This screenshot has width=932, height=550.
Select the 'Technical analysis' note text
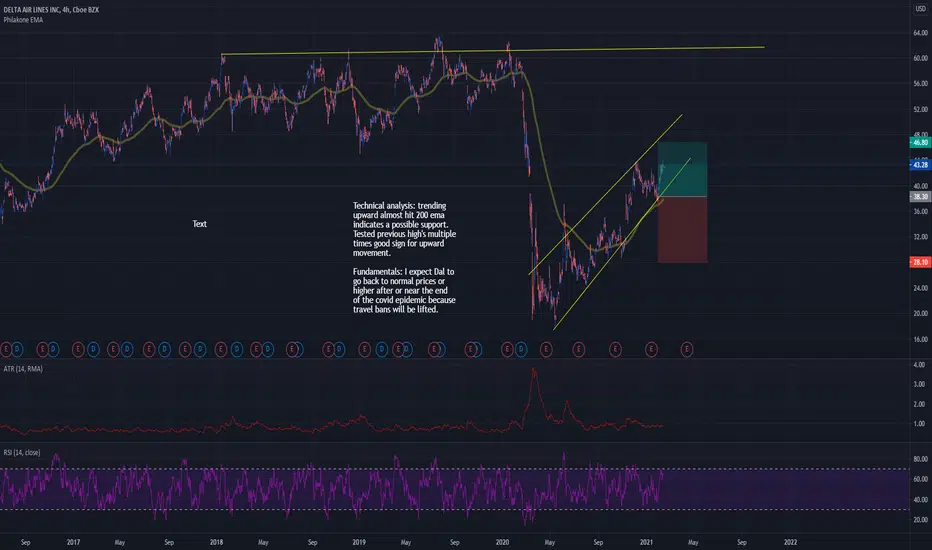404,229
